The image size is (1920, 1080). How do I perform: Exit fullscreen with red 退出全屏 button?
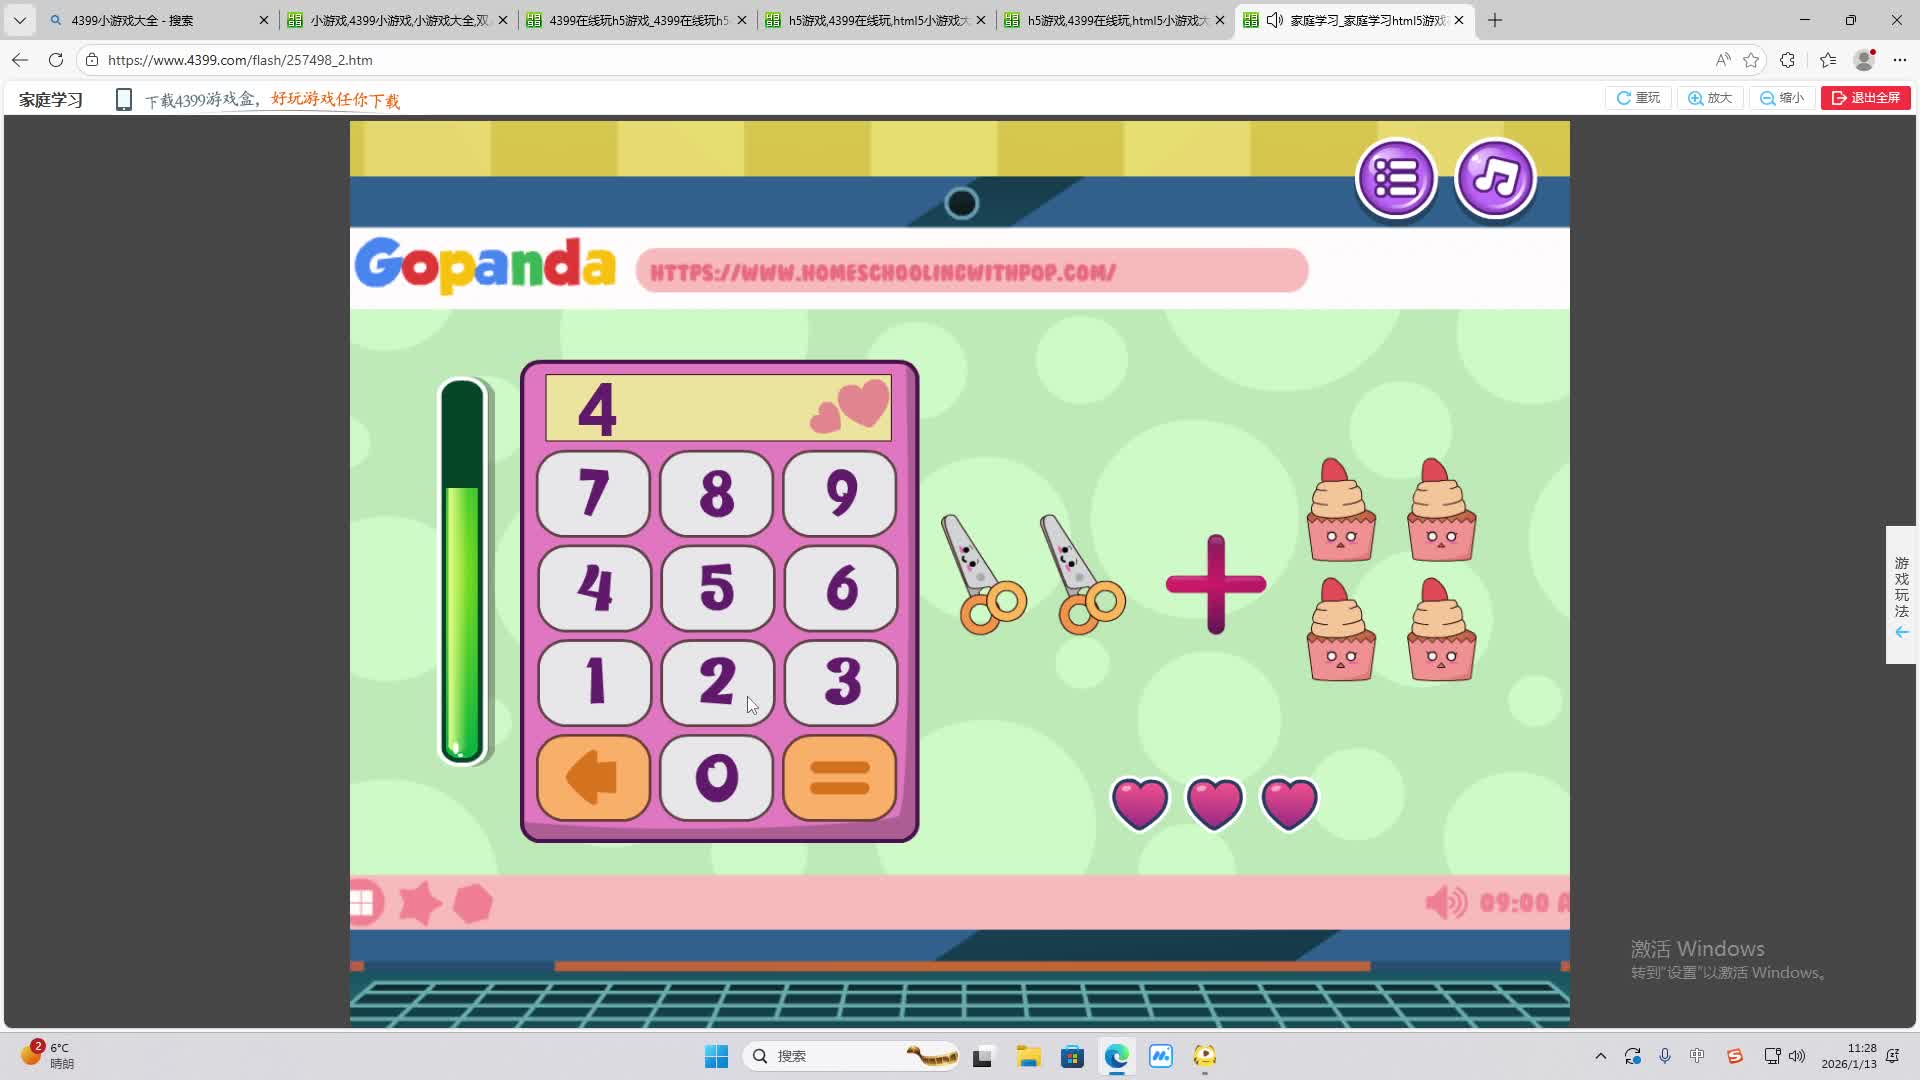pyautogui.click(x=1866, y=98)
